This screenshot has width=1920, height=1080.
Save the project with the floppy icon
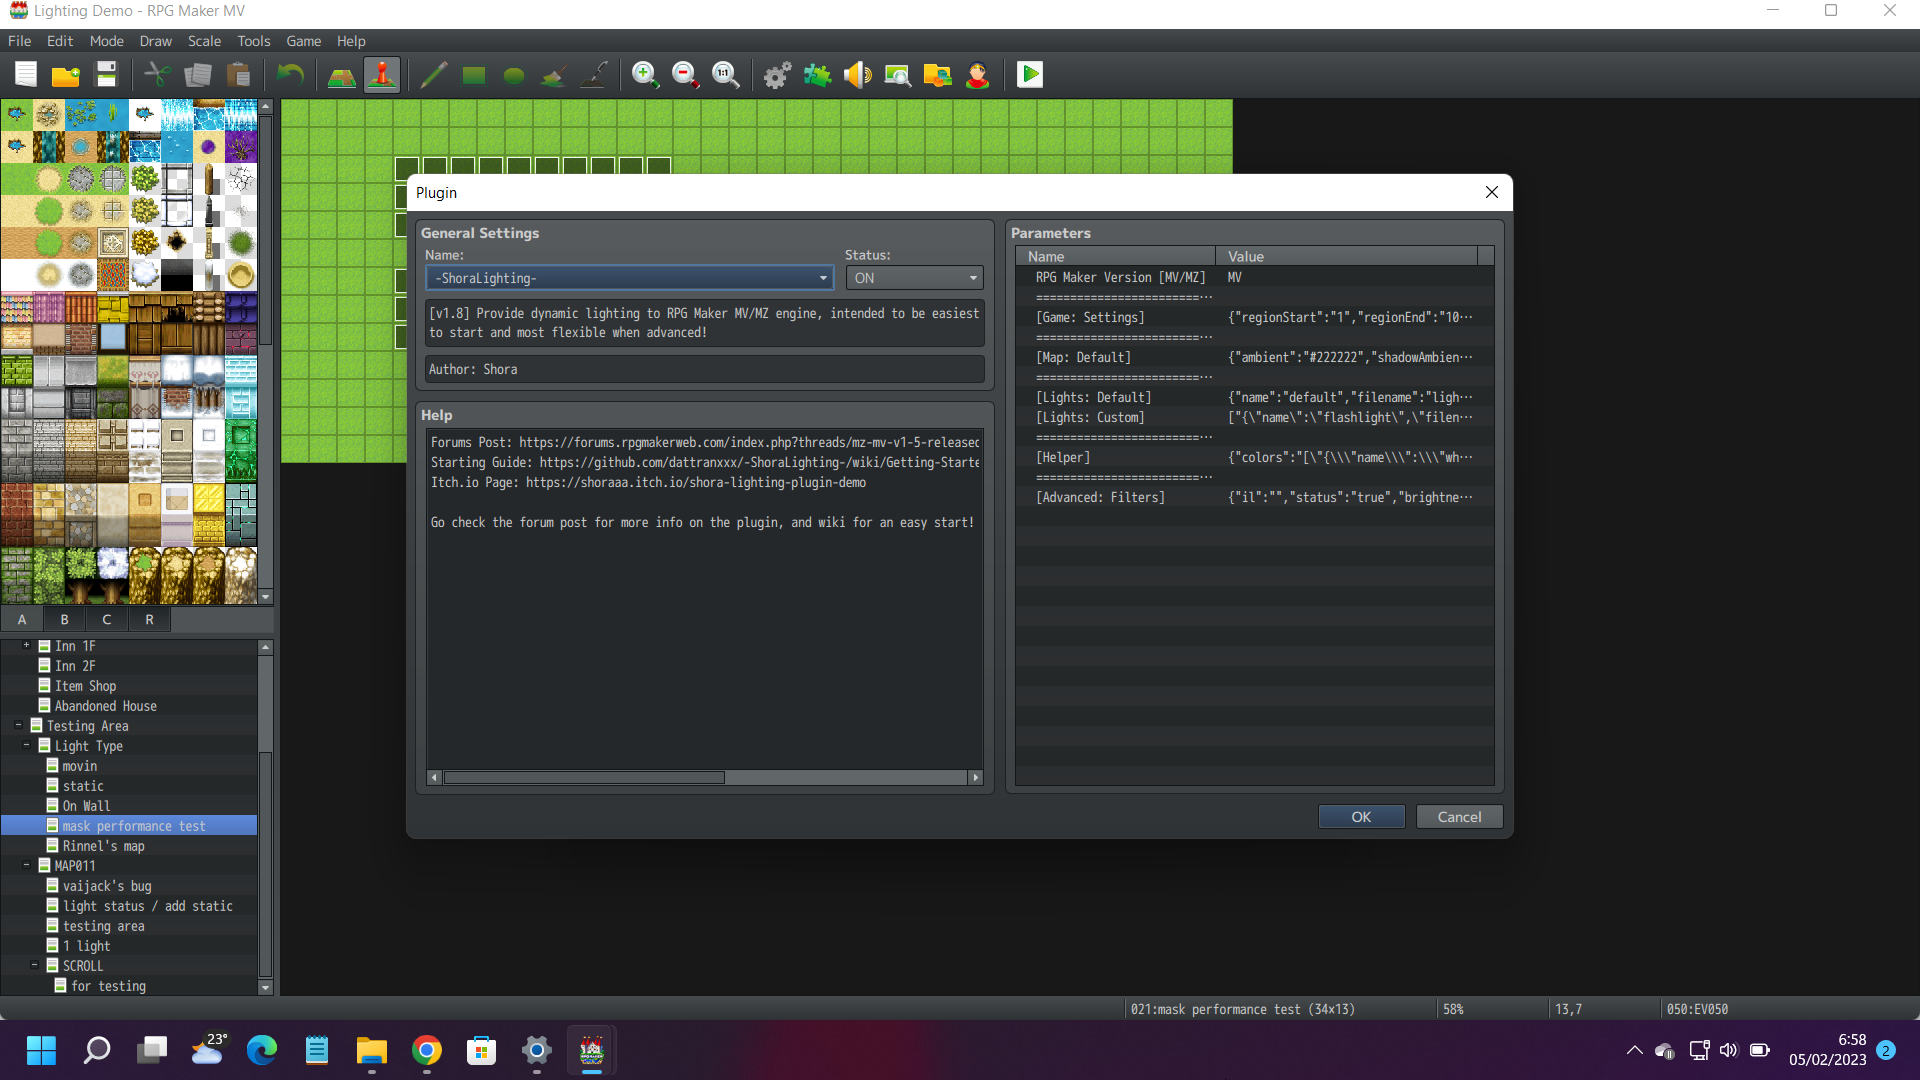106,75
